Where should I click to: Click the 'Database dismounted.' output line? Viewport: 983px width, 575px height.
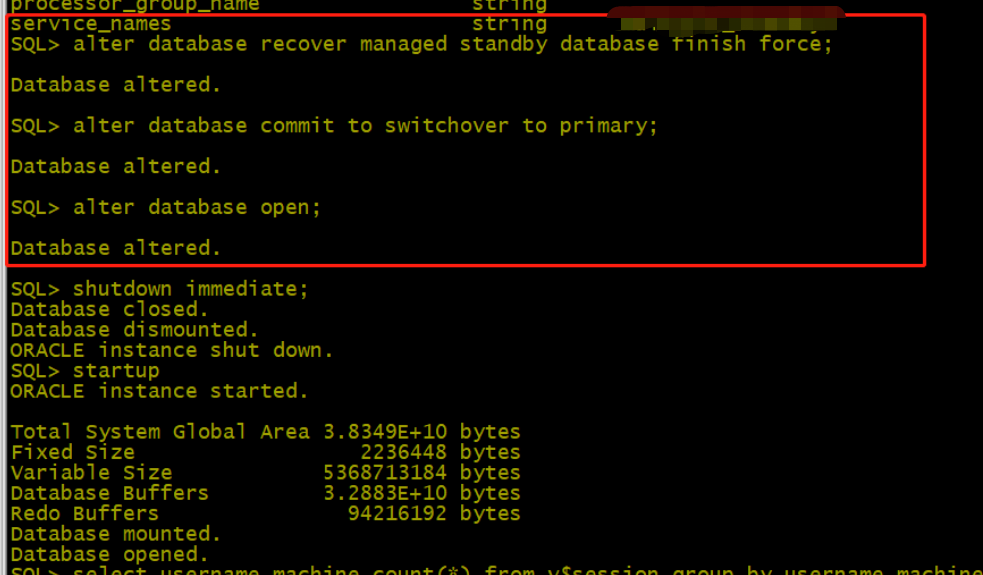(x=134, y=330)
